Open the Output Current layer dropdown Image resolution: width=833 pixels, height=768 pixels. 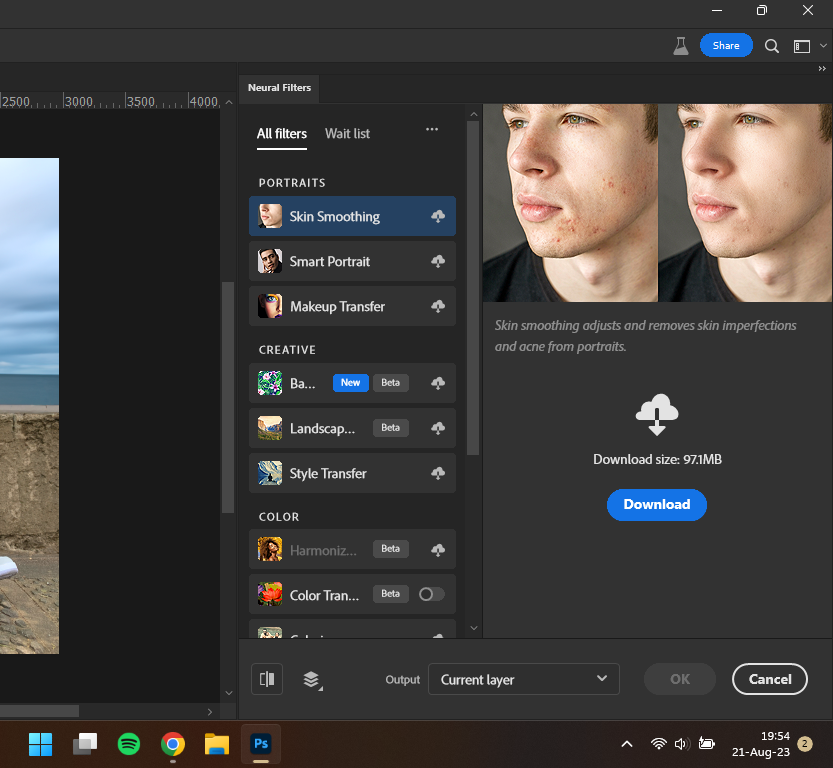tap(524, 679)
